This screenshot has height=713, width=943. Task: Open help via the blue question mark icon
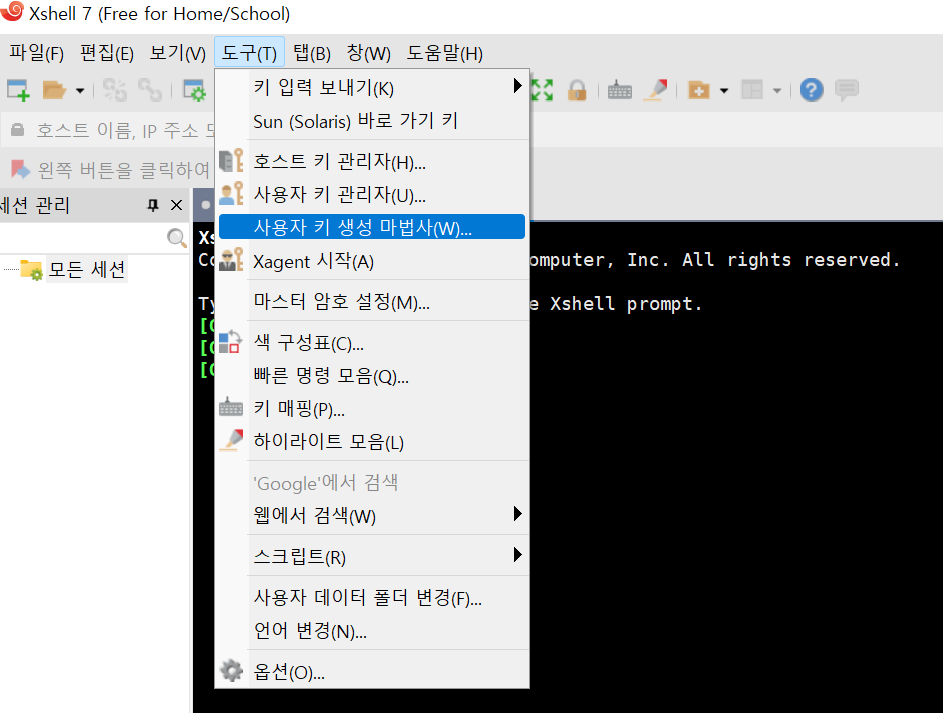tap(811, 90)
